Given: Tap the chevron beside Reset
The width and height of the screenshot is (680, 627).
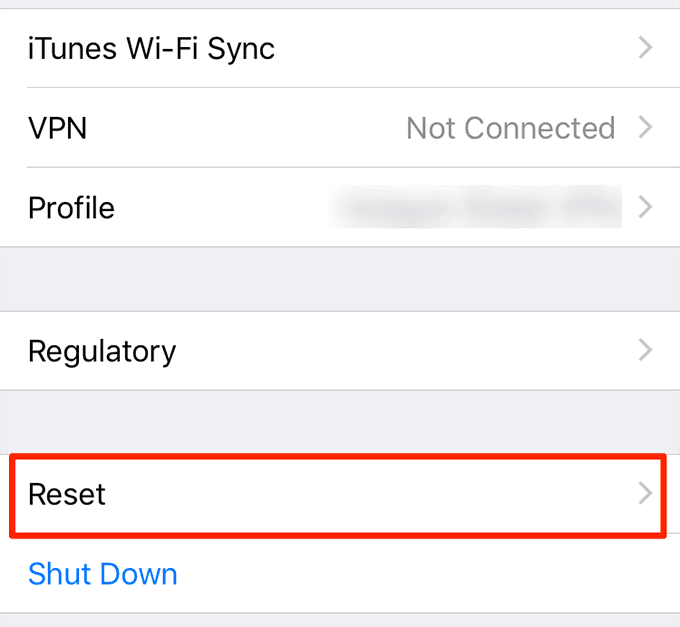Looking at the screenshot, I should click(x=645, y=494).
